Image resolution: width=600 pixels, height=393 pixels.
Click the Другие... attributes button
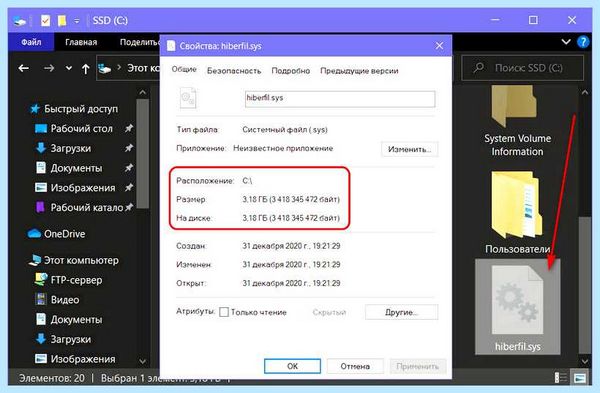click(x=401, y=312)
